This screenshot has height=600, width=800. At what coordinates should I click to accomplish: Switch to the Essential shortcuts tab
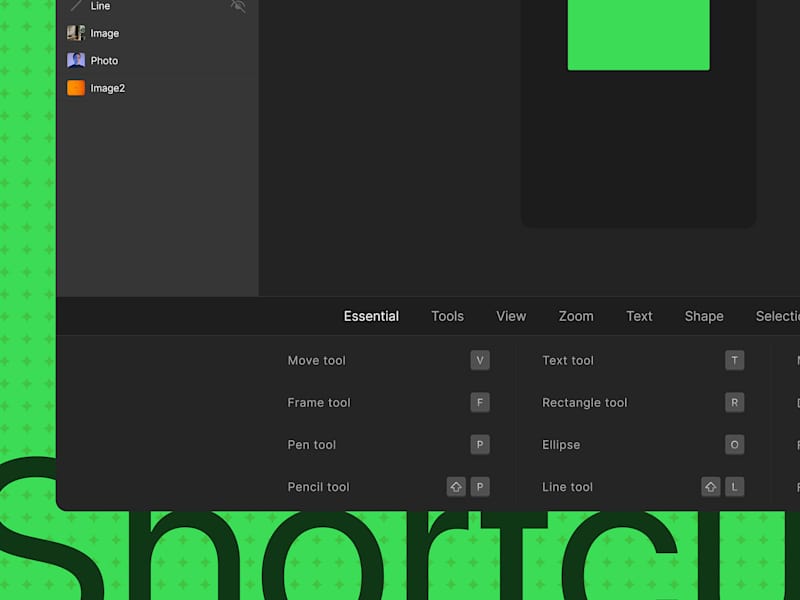point(371,316)
